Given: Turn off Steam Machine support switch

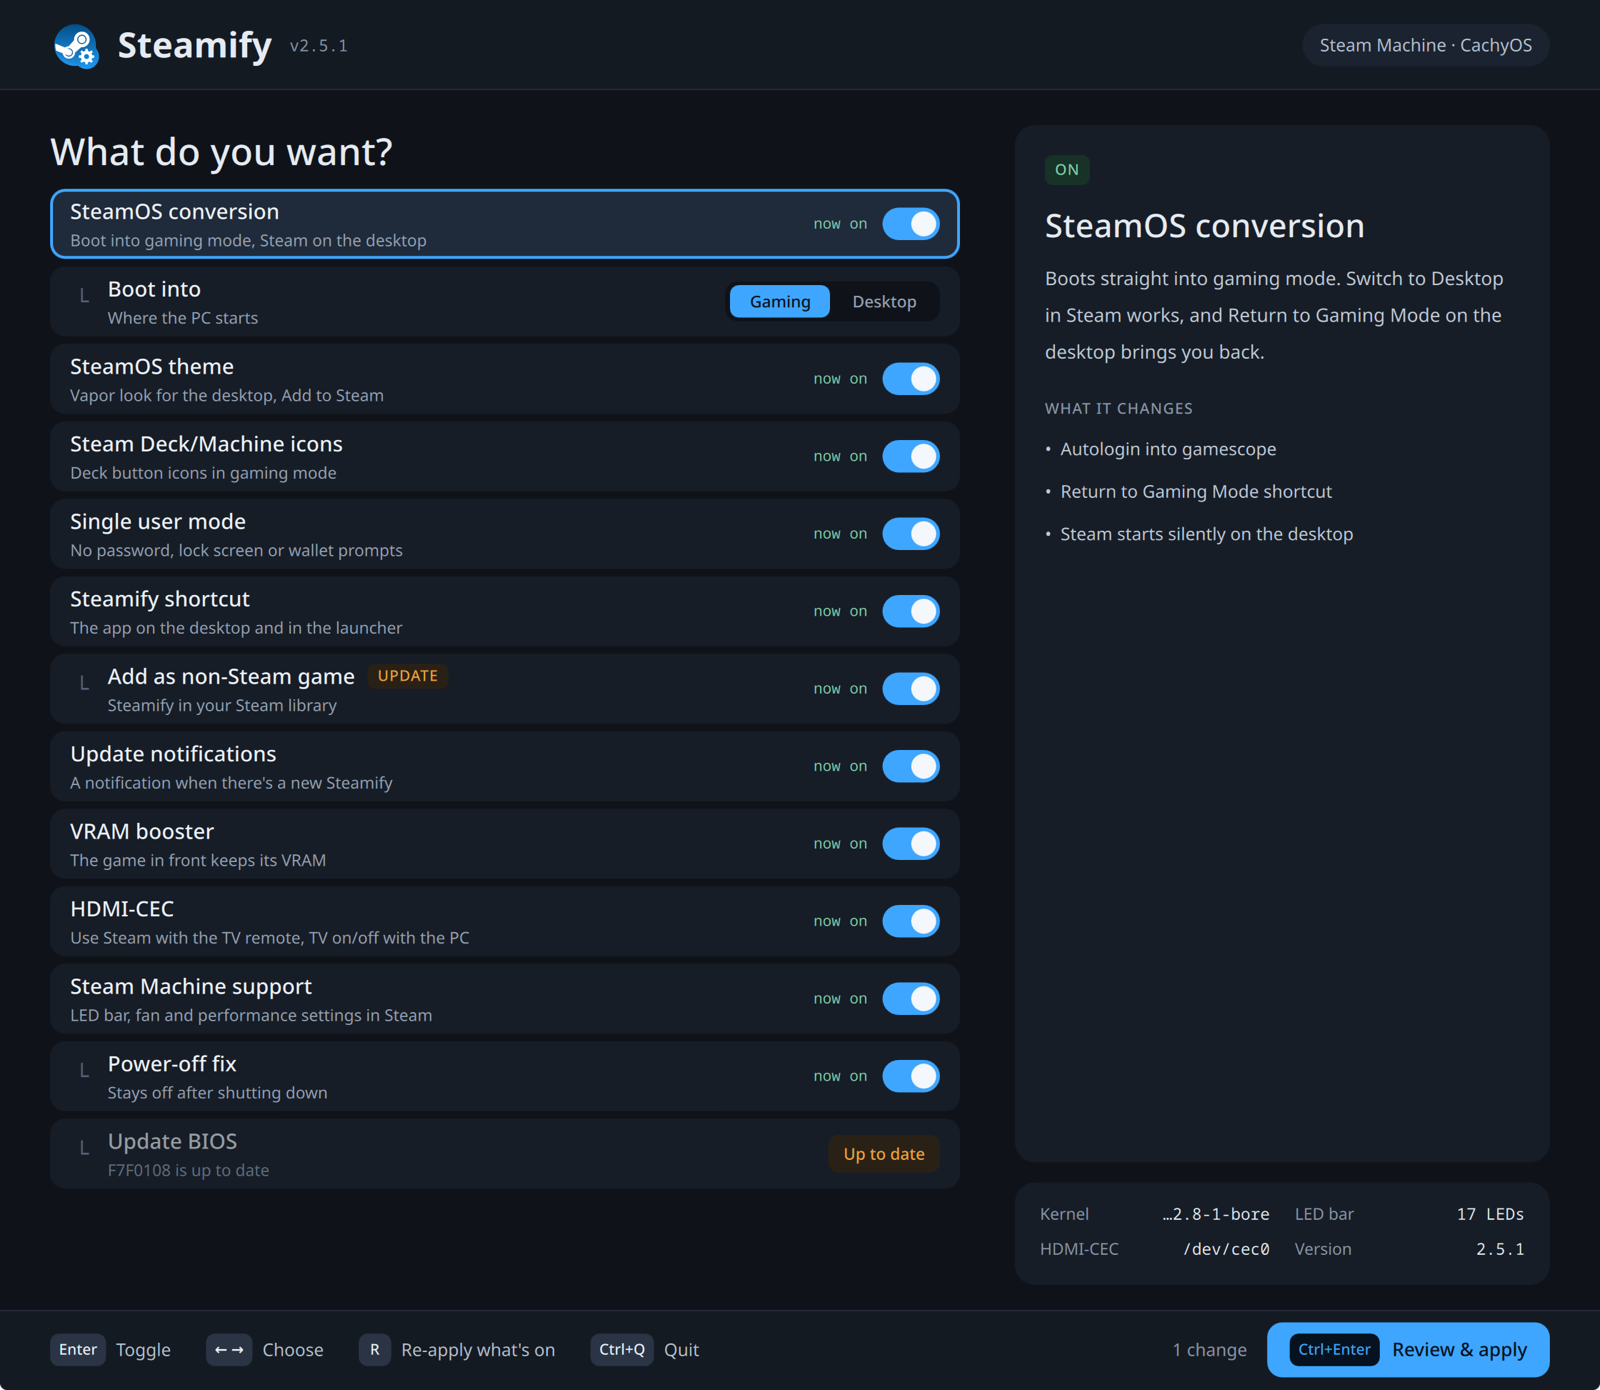Looking at the screenshot, I should (911, 999).
